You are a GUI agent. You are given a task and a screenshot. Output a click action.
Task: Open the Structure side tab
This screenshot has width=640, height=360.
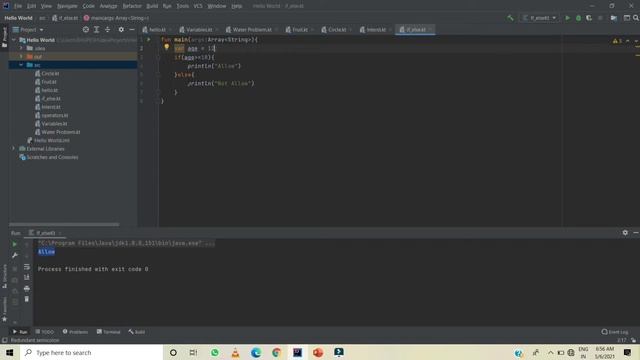point(4,276)
